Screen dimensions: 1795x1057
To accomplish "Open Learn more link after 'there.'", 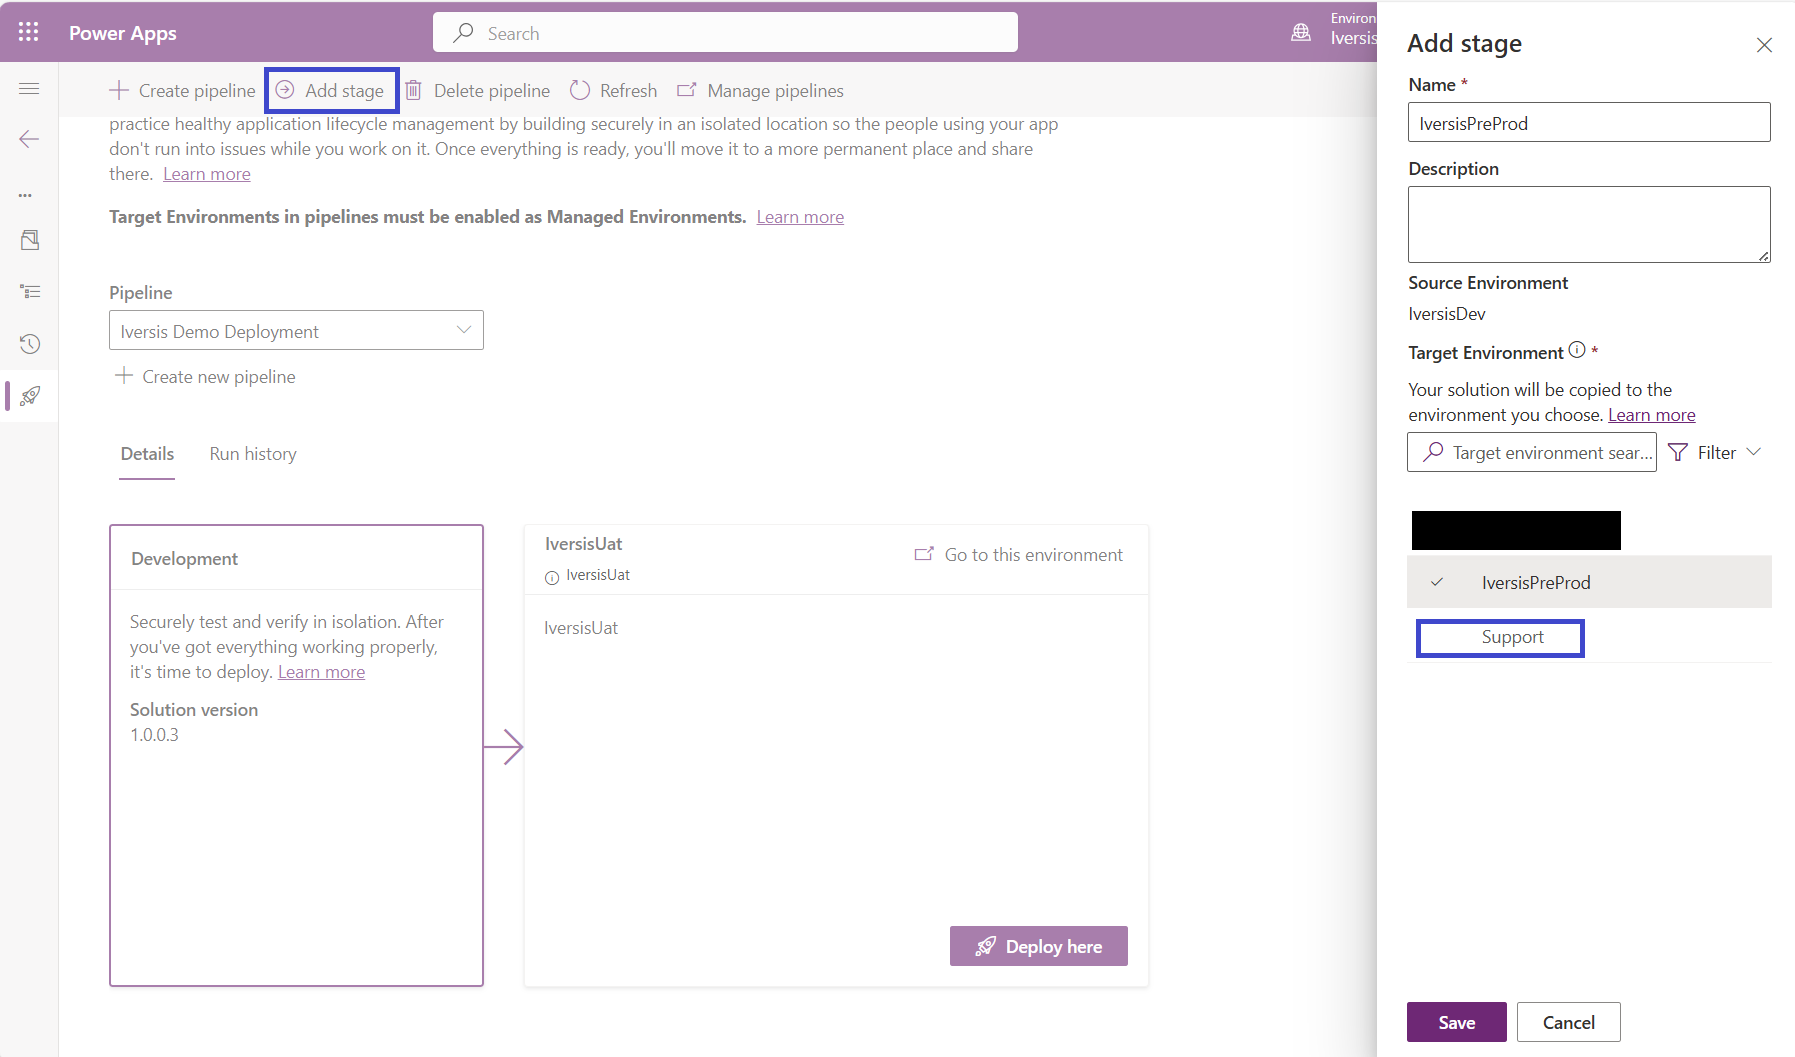I will [x=207, y=174].
